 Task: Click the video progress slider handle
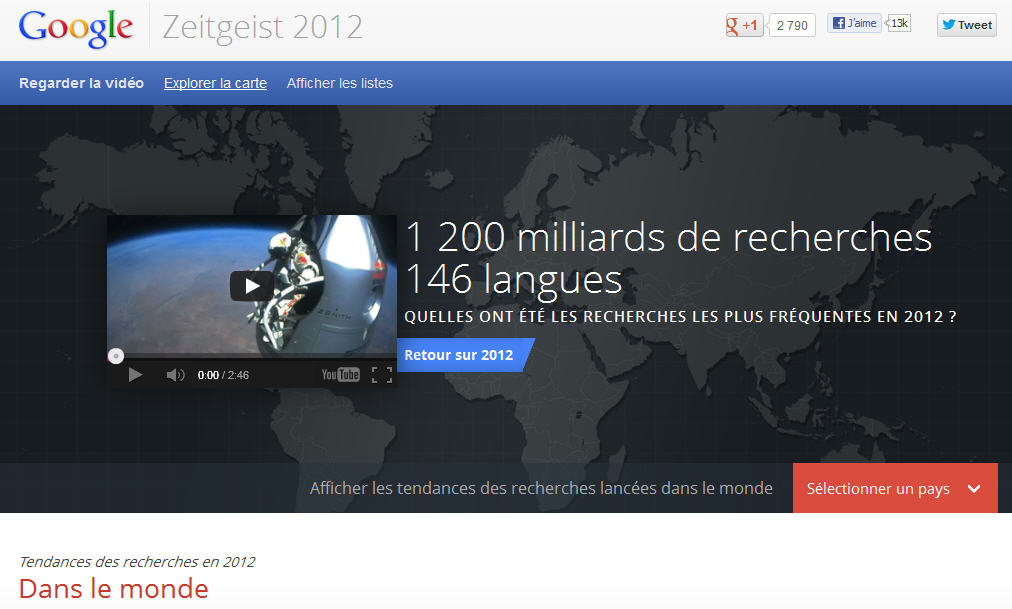116,355
